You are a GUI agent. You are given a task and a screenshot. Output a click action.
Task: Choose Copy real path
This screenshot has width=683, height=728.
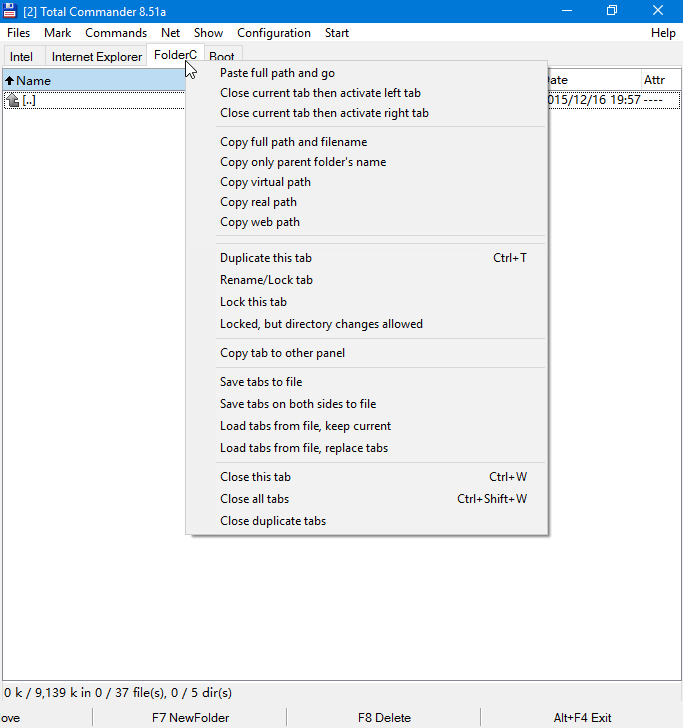[367, 202]
